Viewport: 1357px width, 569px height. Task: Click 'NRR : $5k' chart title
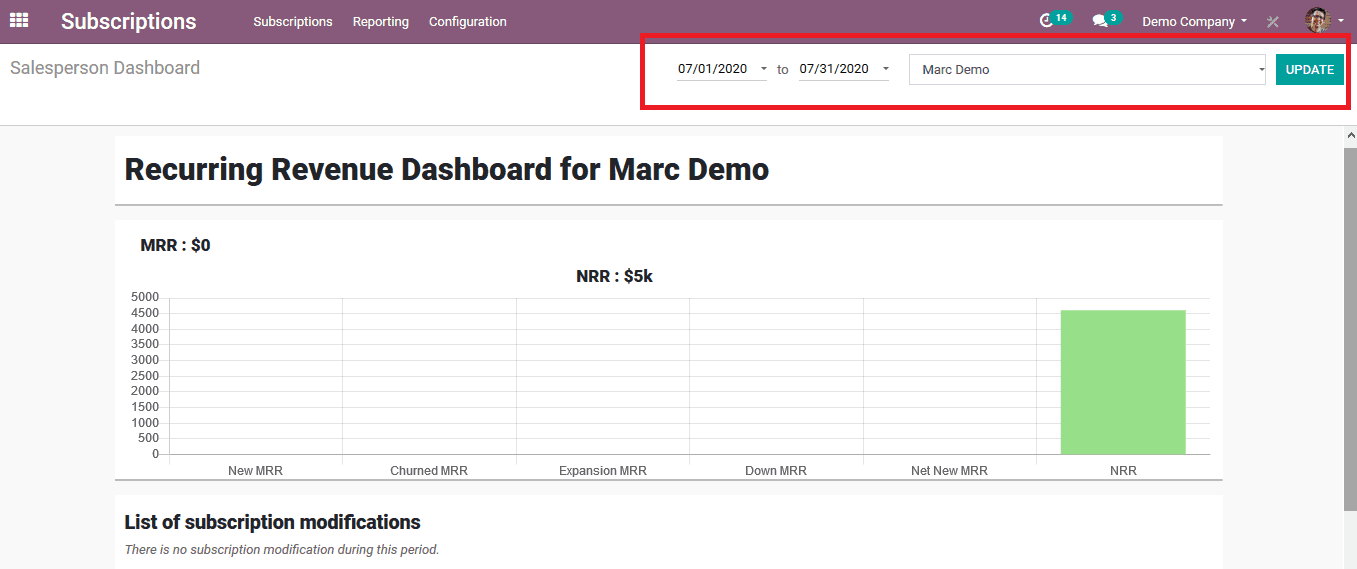pyautogui.click(x=614, y=276)
